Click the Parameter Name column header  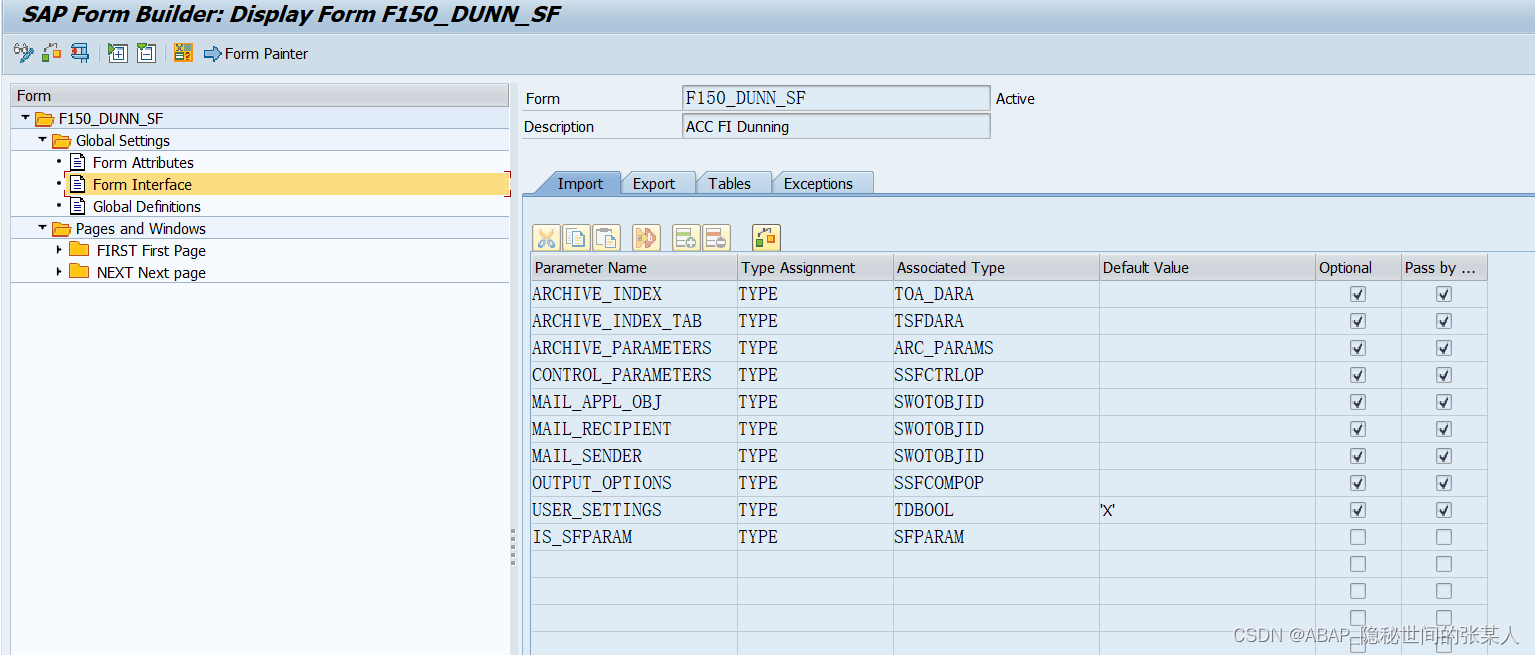pyautogui.click(x=633, y=267)
